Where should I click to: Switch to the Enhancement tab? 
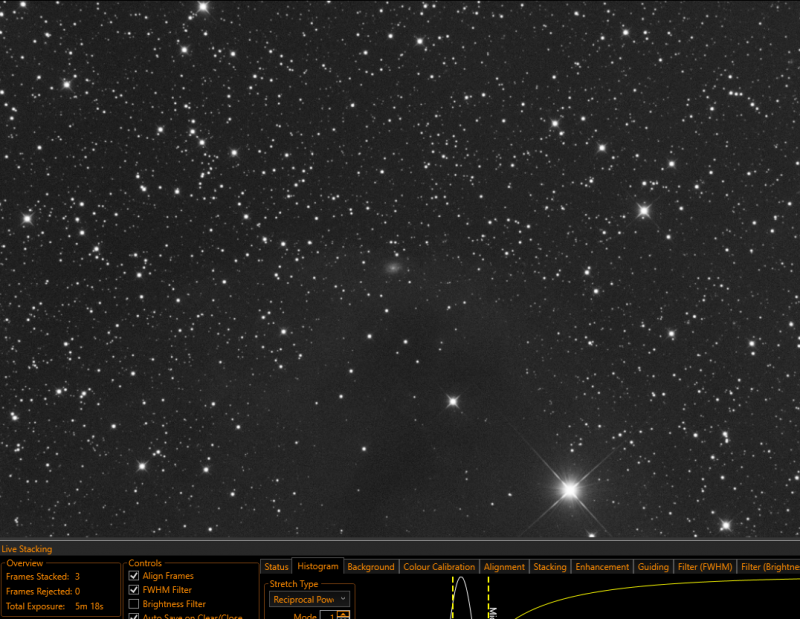(602, 567)
